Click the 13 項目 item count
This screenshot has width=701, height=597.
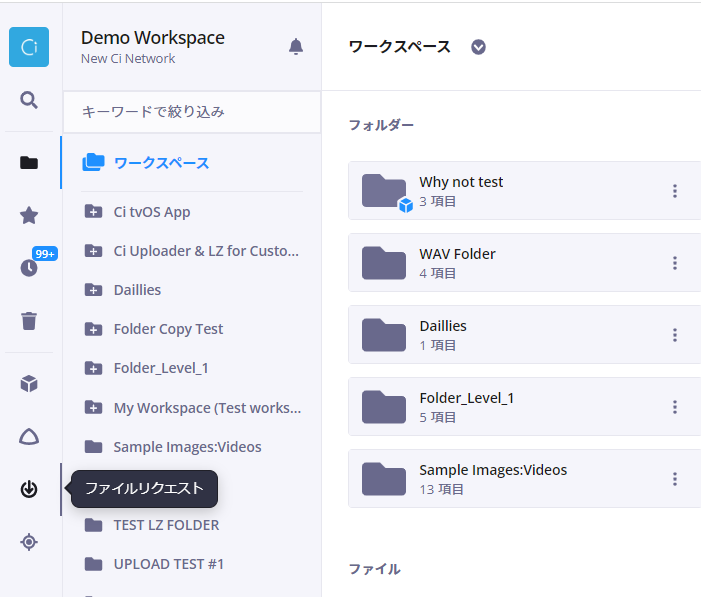(x=441, y=489)
